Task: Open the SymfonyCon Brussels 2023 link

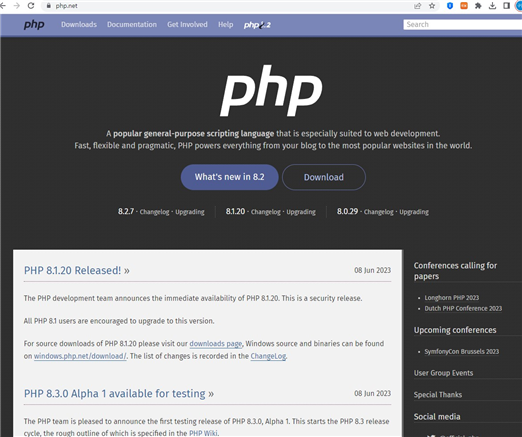Action: [x=462, y=352]
